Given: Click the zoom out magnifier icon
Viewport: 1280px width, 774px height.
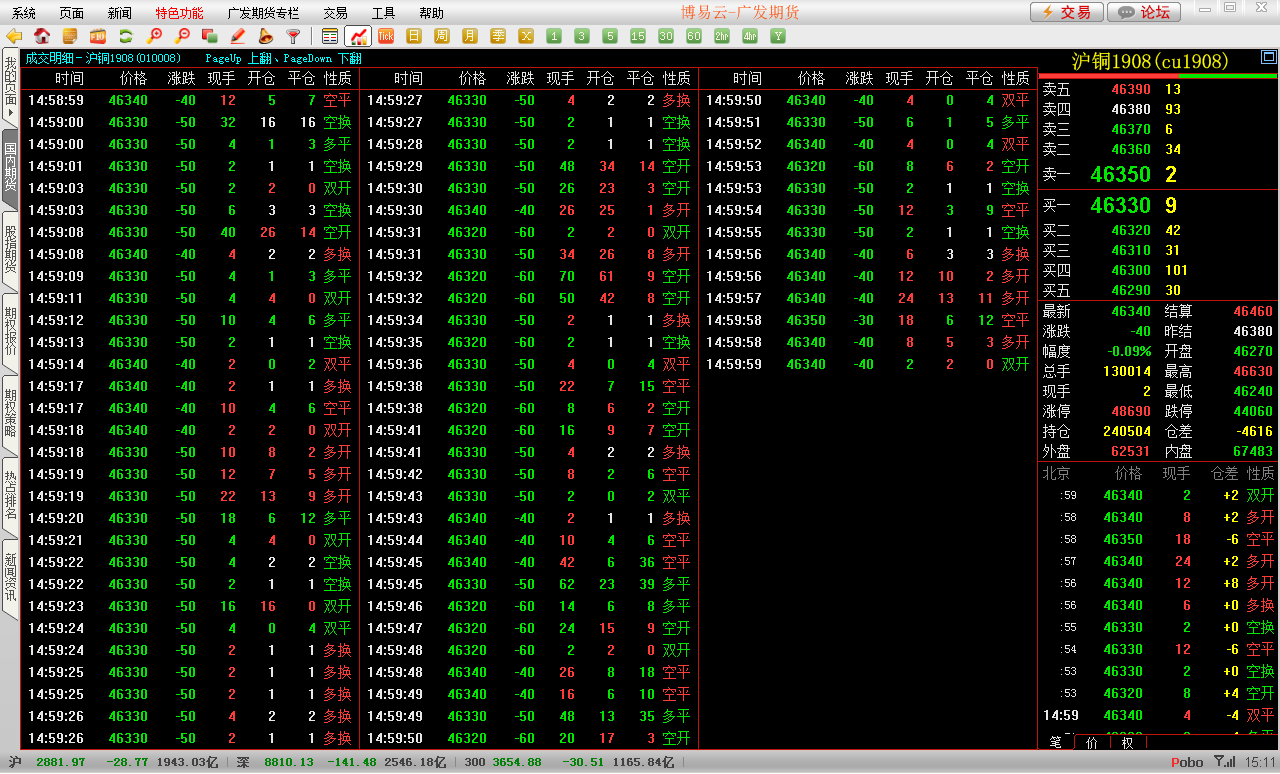Looking at the screenshot, I should [182, 36].
